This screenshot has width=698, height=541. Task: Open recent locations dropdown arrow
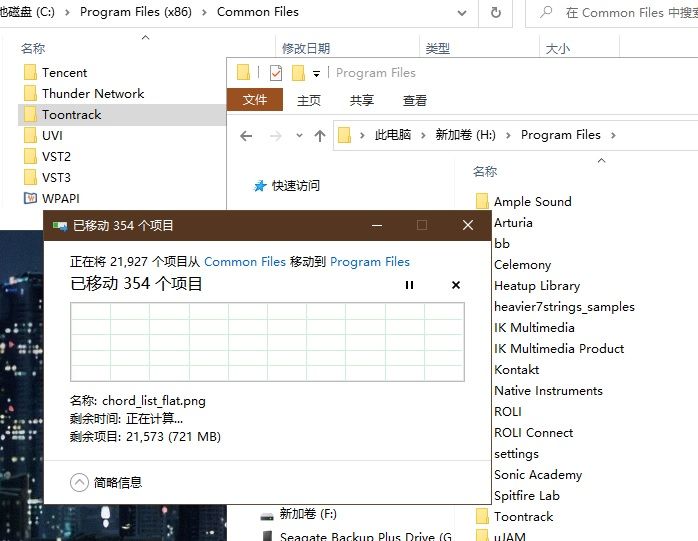tap(300, 135)
